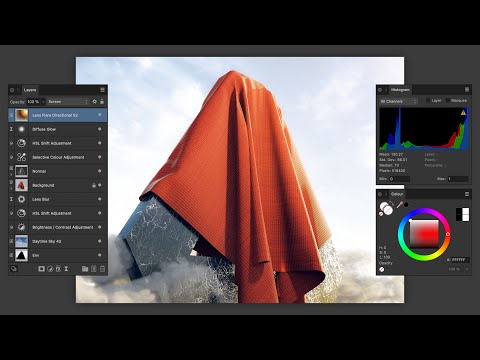480x360 pixels.
Task: Open the Adjustments icon in Layers footer
Action: (x=50, y=268)
